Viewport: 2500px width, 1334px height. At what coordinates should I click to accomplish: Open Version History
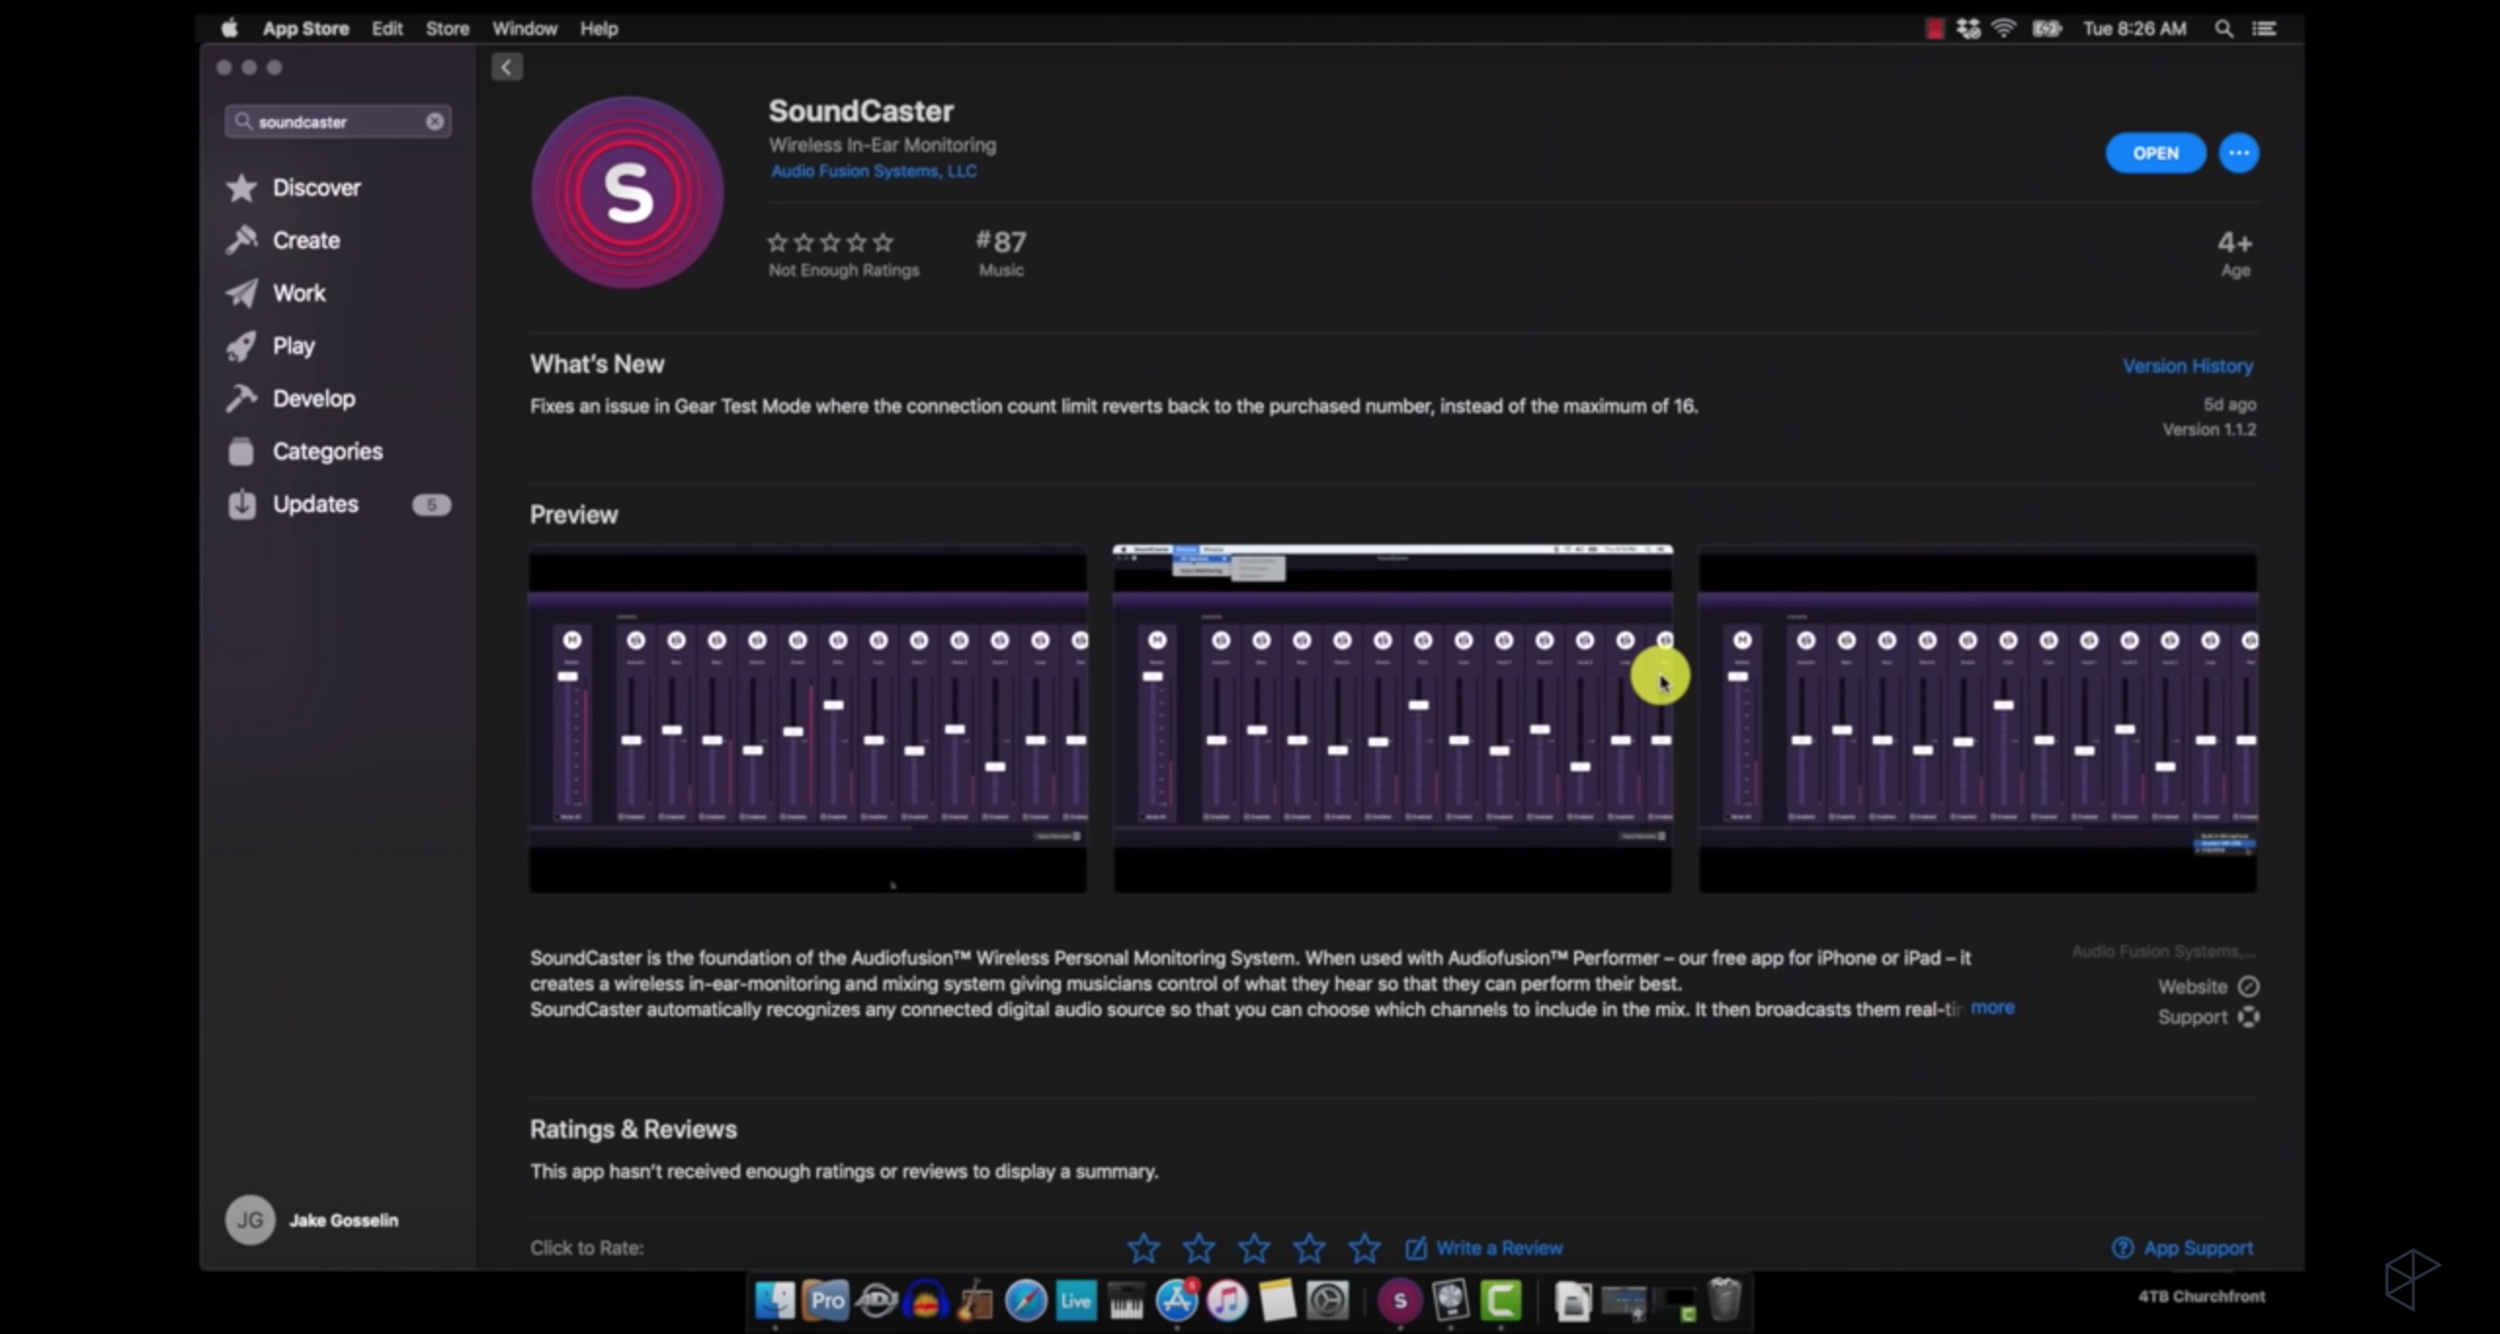[2188, 366]
